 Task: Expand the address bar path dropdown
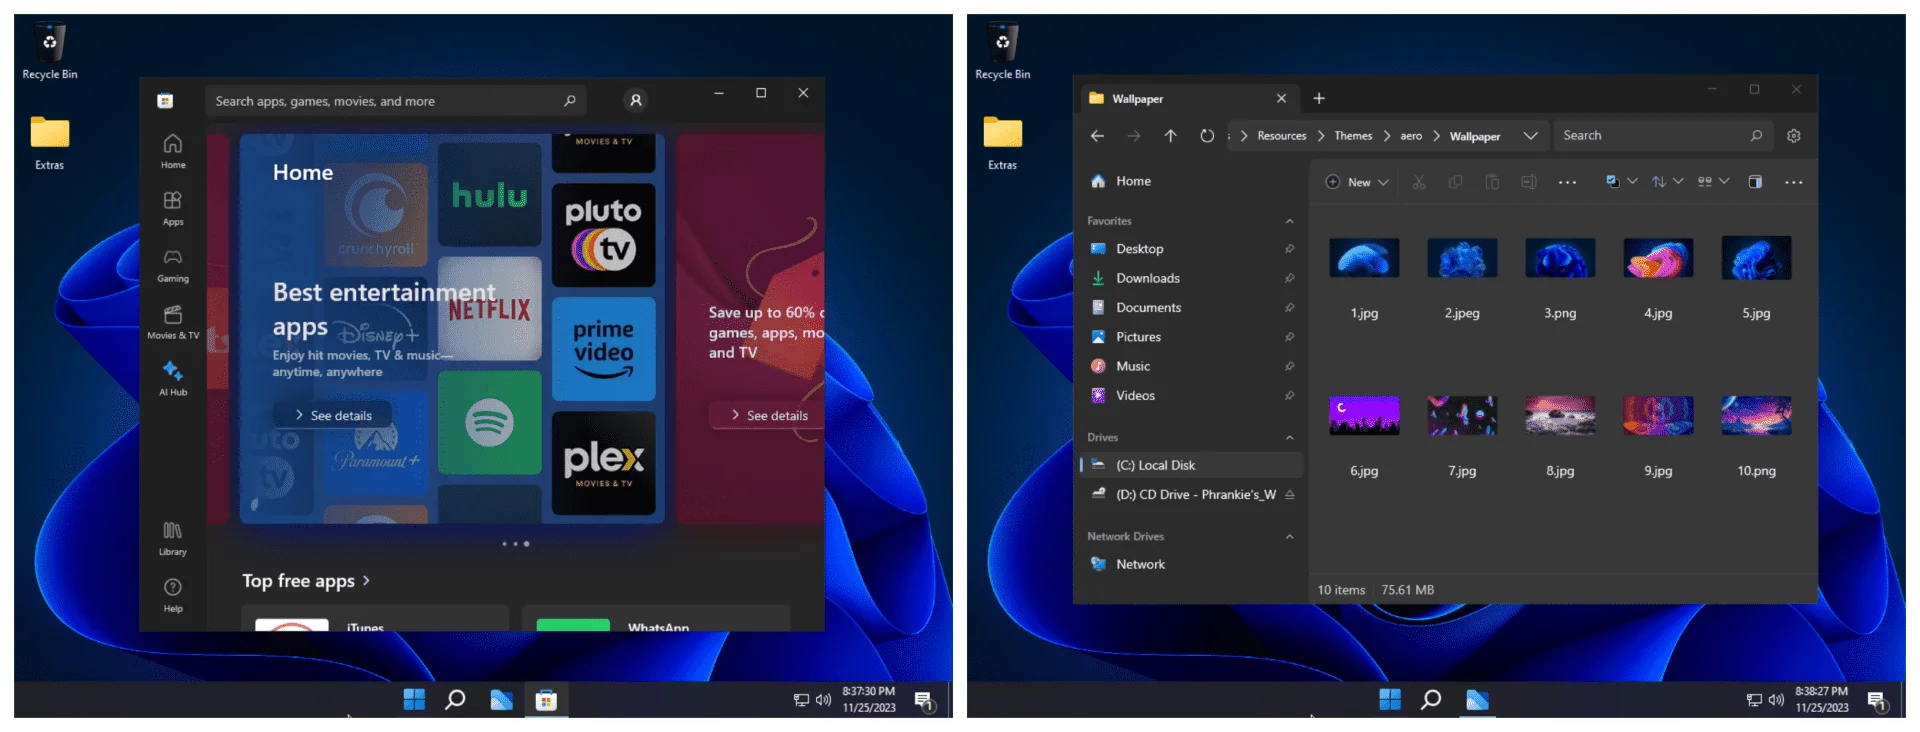point(1530,136)
